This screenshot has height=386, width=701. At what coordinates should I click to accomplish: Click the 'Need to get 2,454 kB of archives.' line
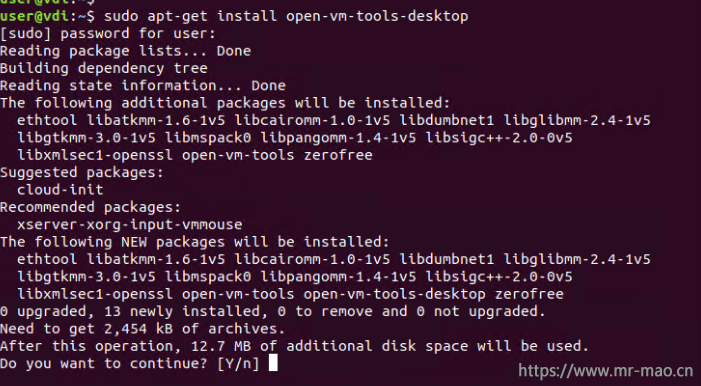(143, 329)
